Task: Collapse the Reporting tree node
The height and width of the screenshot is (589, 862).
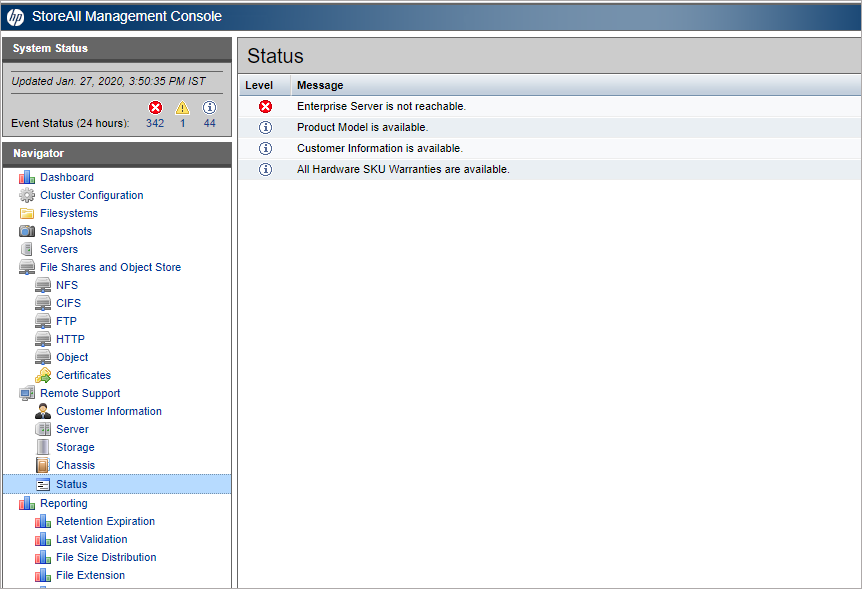Action: 27,503
